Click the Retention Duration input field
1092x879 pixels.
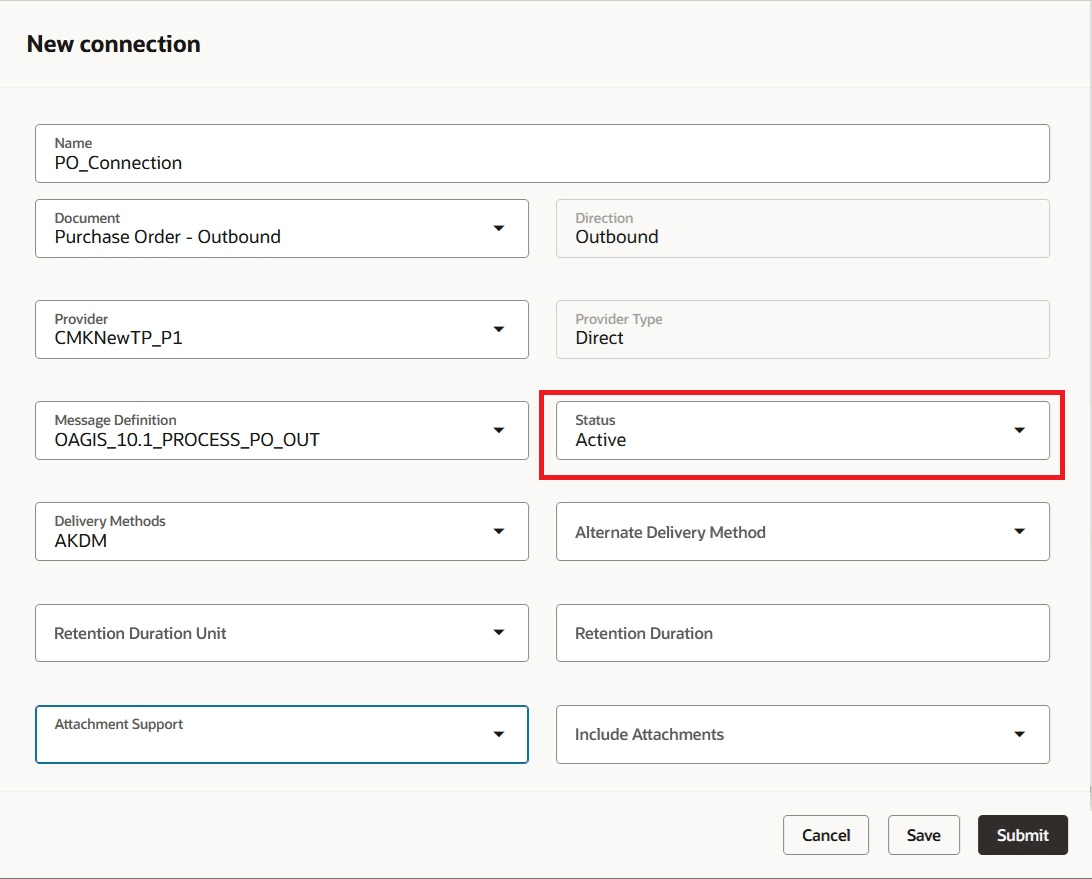802,633
